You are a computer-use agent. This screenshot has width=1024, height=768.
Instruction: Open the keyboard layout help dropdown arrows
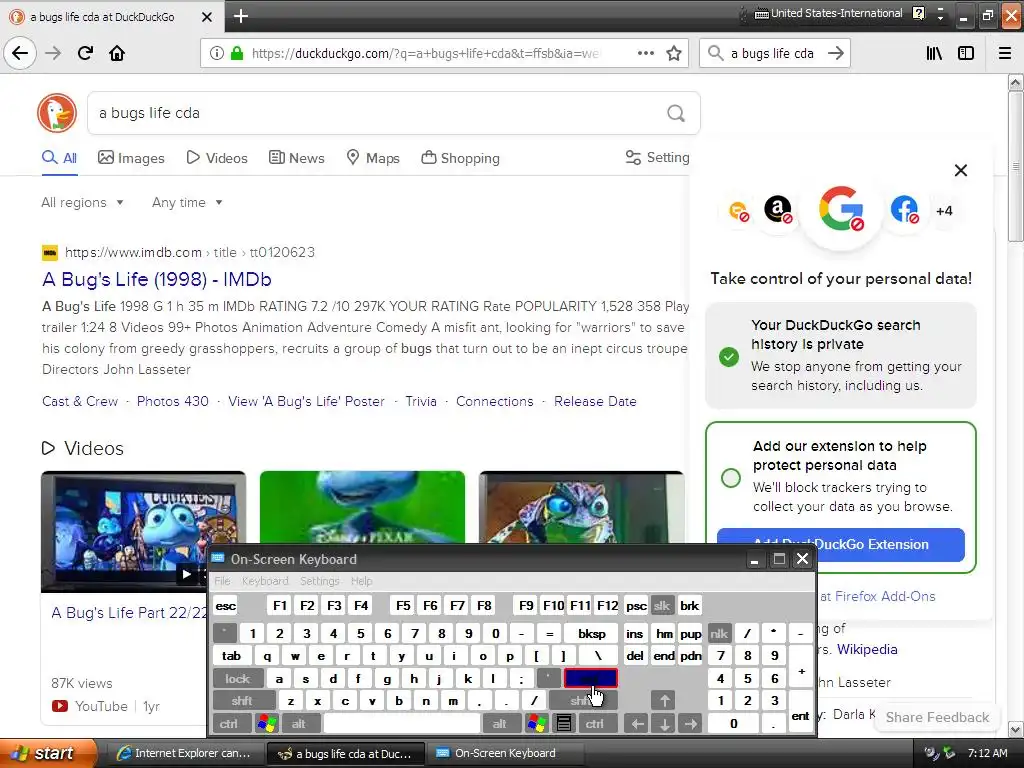pos(940,14)
